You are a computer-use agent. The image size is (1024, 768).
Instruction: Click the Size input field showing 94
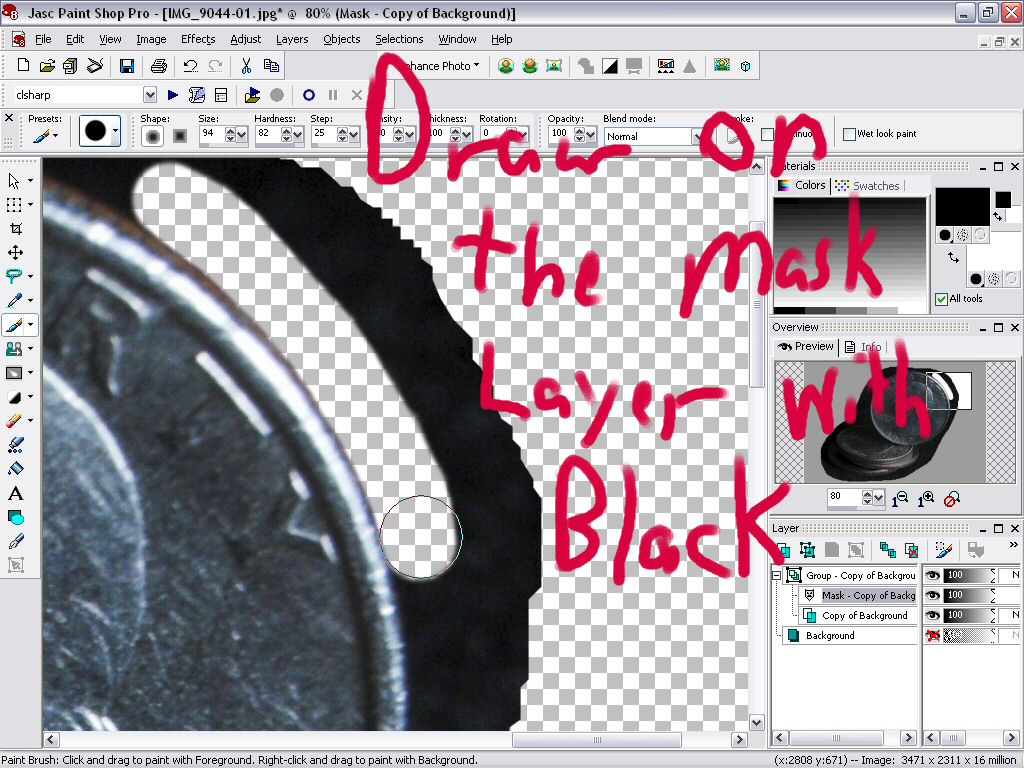[x=212, y=133]
